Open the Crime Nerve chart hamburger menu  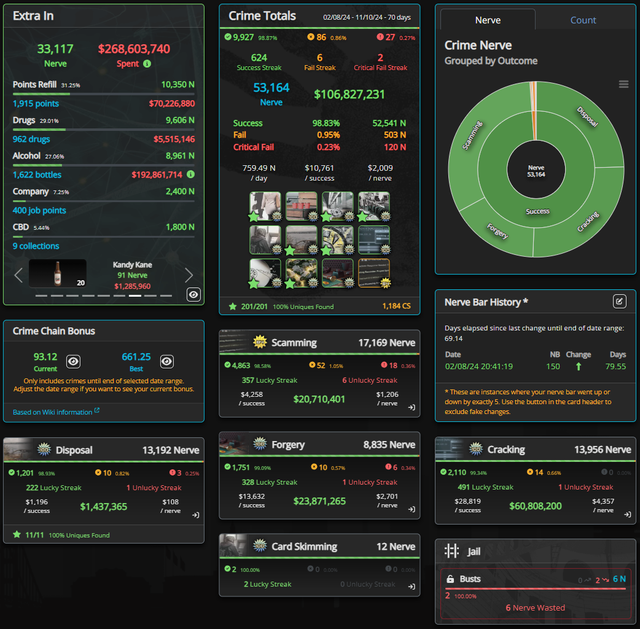[623, 84]
